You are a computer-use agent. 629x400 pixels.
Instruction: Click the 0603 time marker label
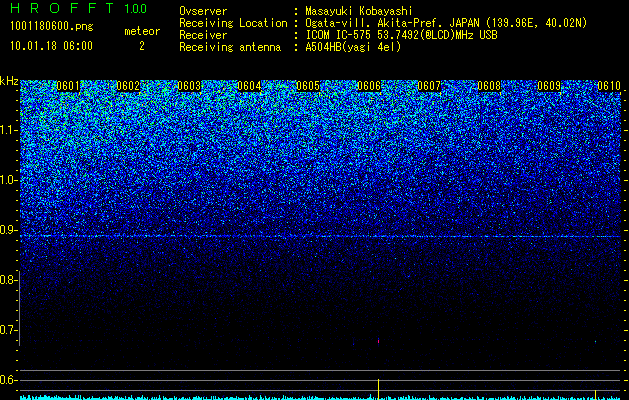(x=189, y=86)
